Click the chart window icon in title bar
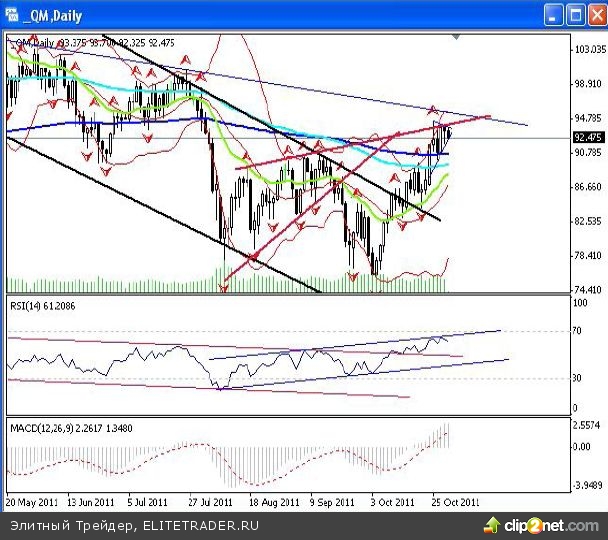 coord(11,15)
